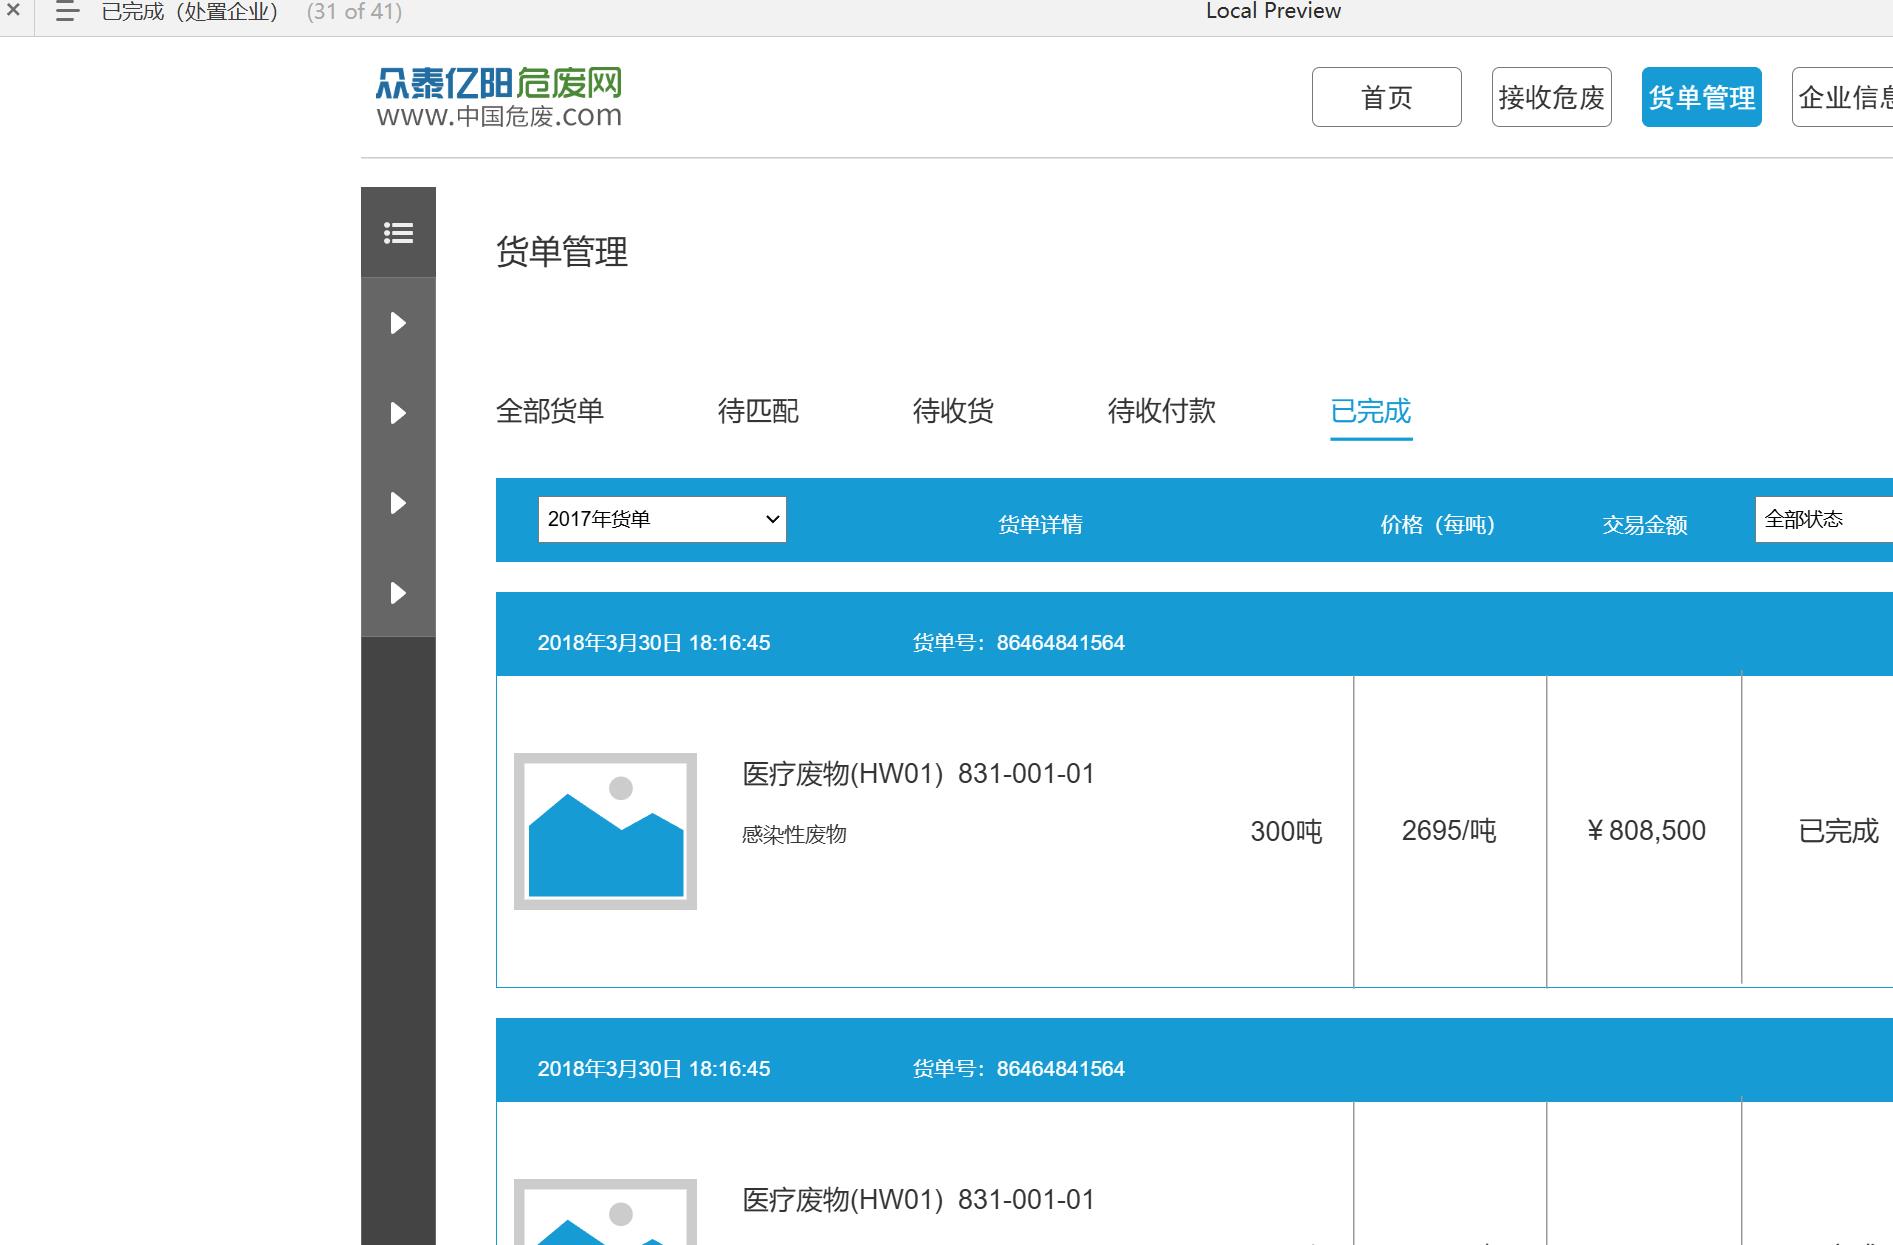Click the first order's 已完成 status
1893x1245 pixels.
tap(1838, 831)
